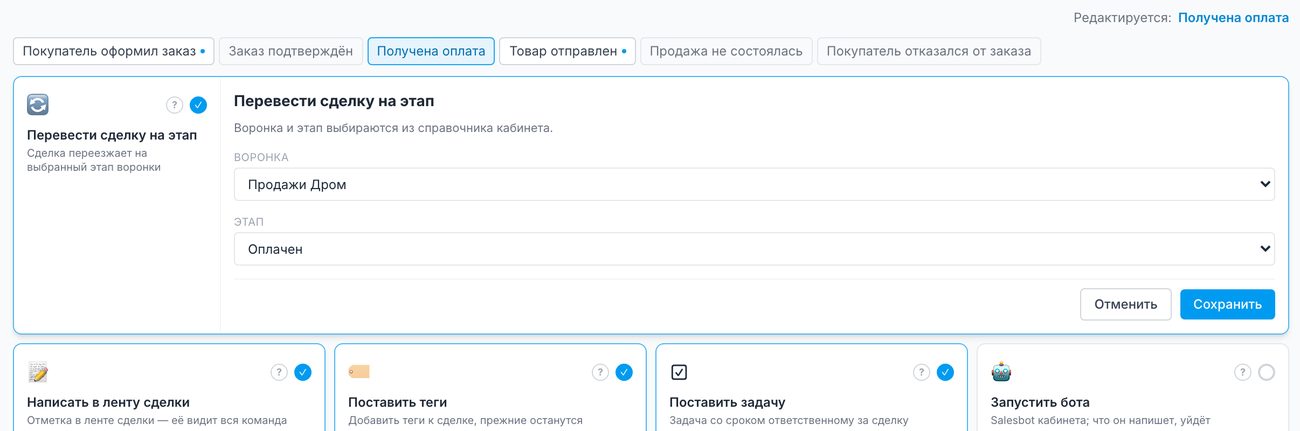
Task: Click the checkbox icon on Поставить задачу card
Action: coord(679,372)
